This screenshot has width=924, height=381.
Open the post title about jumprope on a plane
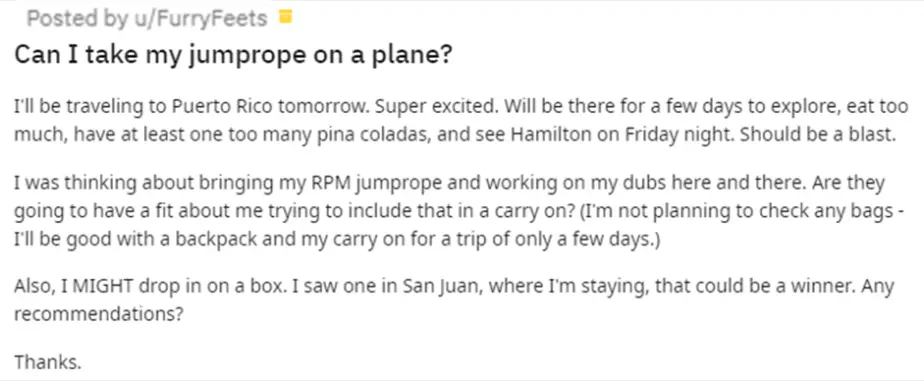tap(233, 55)
